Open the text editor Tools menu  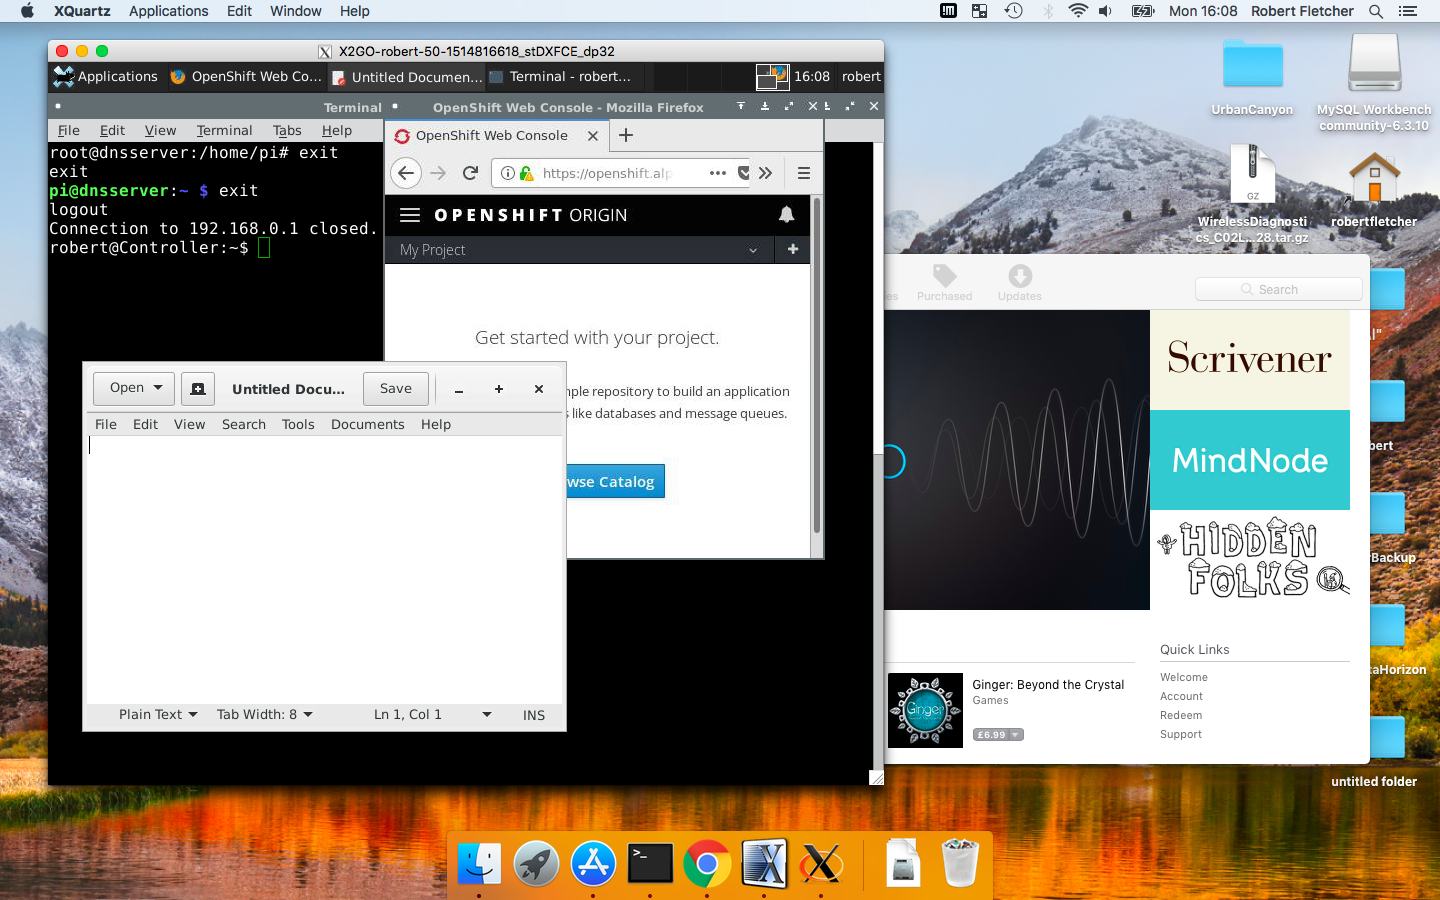click(298, 424)
